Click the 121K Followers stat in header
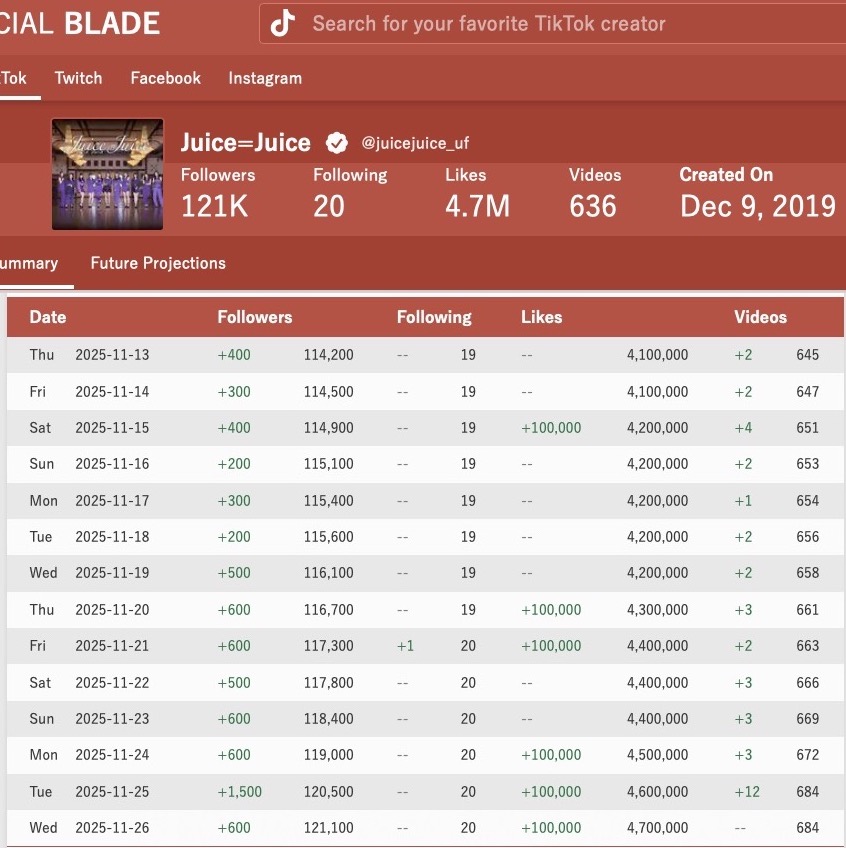The image size is (846, 848). [214, 206]
